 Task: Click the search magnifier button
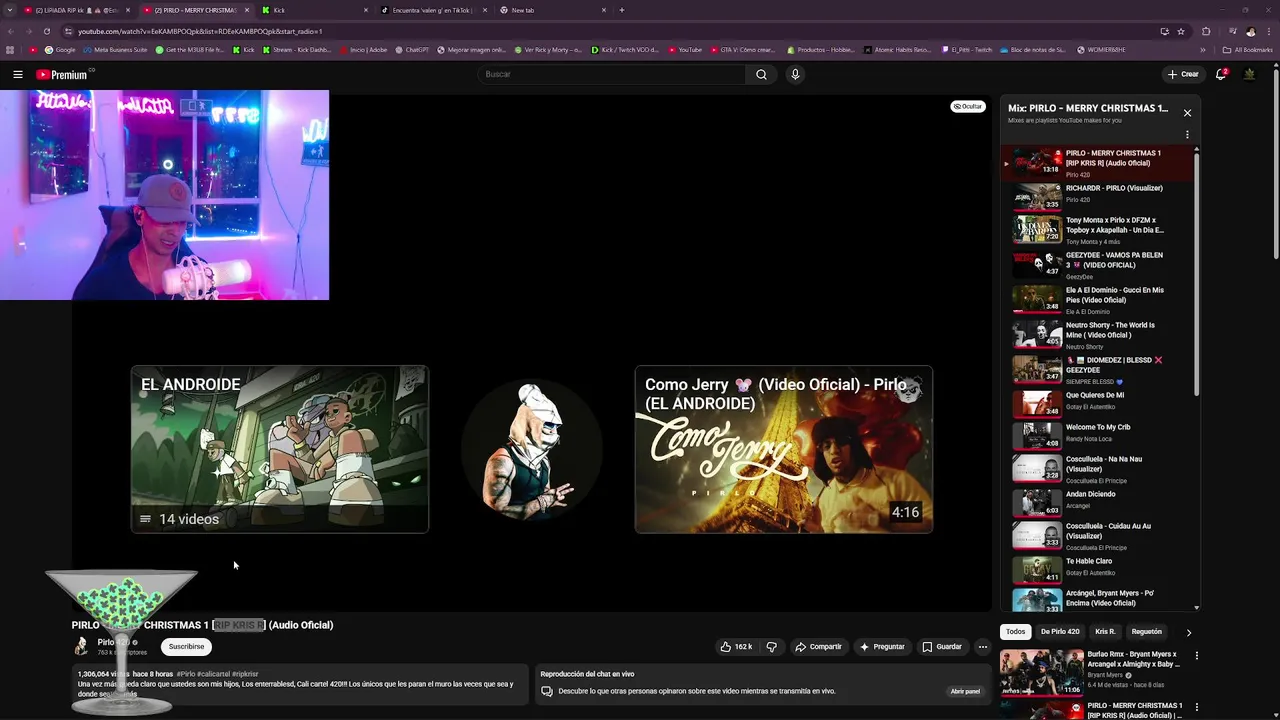pyautogui.click(x=761, y=74)
